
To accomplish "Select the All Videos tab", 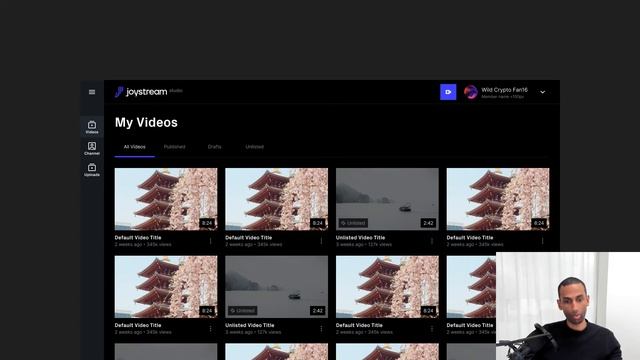I will coord(134,147).
